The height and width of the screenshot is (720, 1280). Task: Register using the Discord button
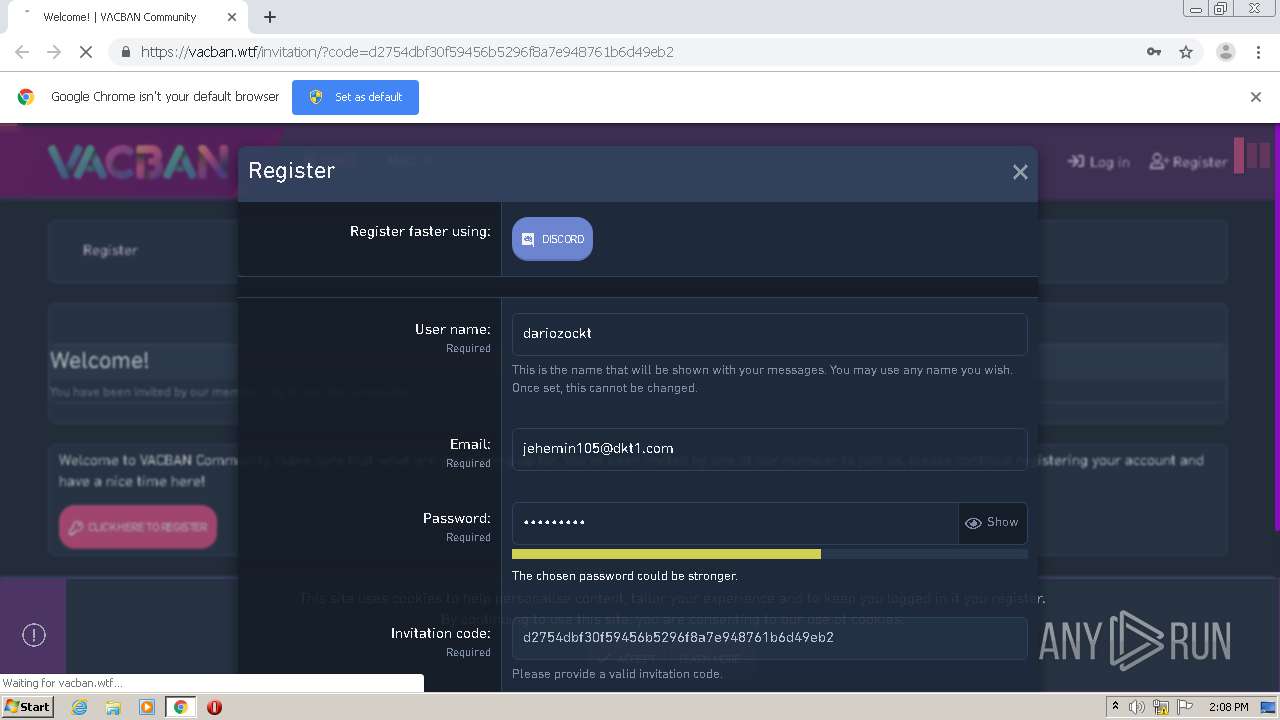552,239
